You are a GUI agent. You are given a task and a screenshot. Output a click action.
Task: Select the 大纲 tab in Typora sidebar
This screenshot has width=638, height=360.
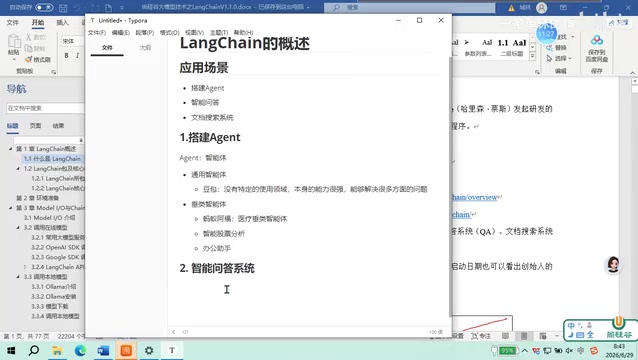(x=145, y=48)
